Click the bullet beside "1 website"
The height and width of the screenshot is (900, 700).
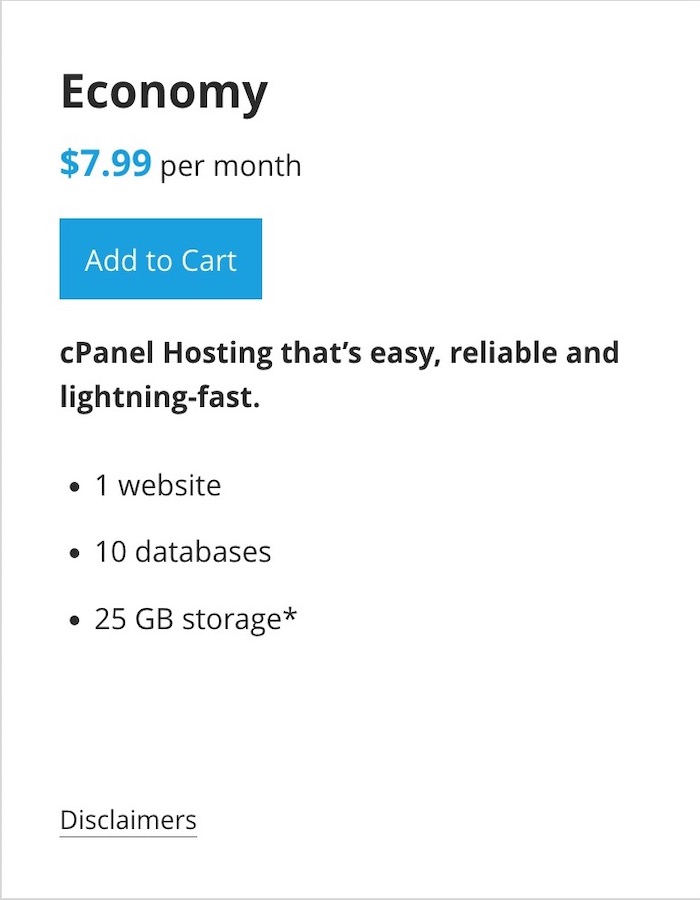(x=74, y=488)
